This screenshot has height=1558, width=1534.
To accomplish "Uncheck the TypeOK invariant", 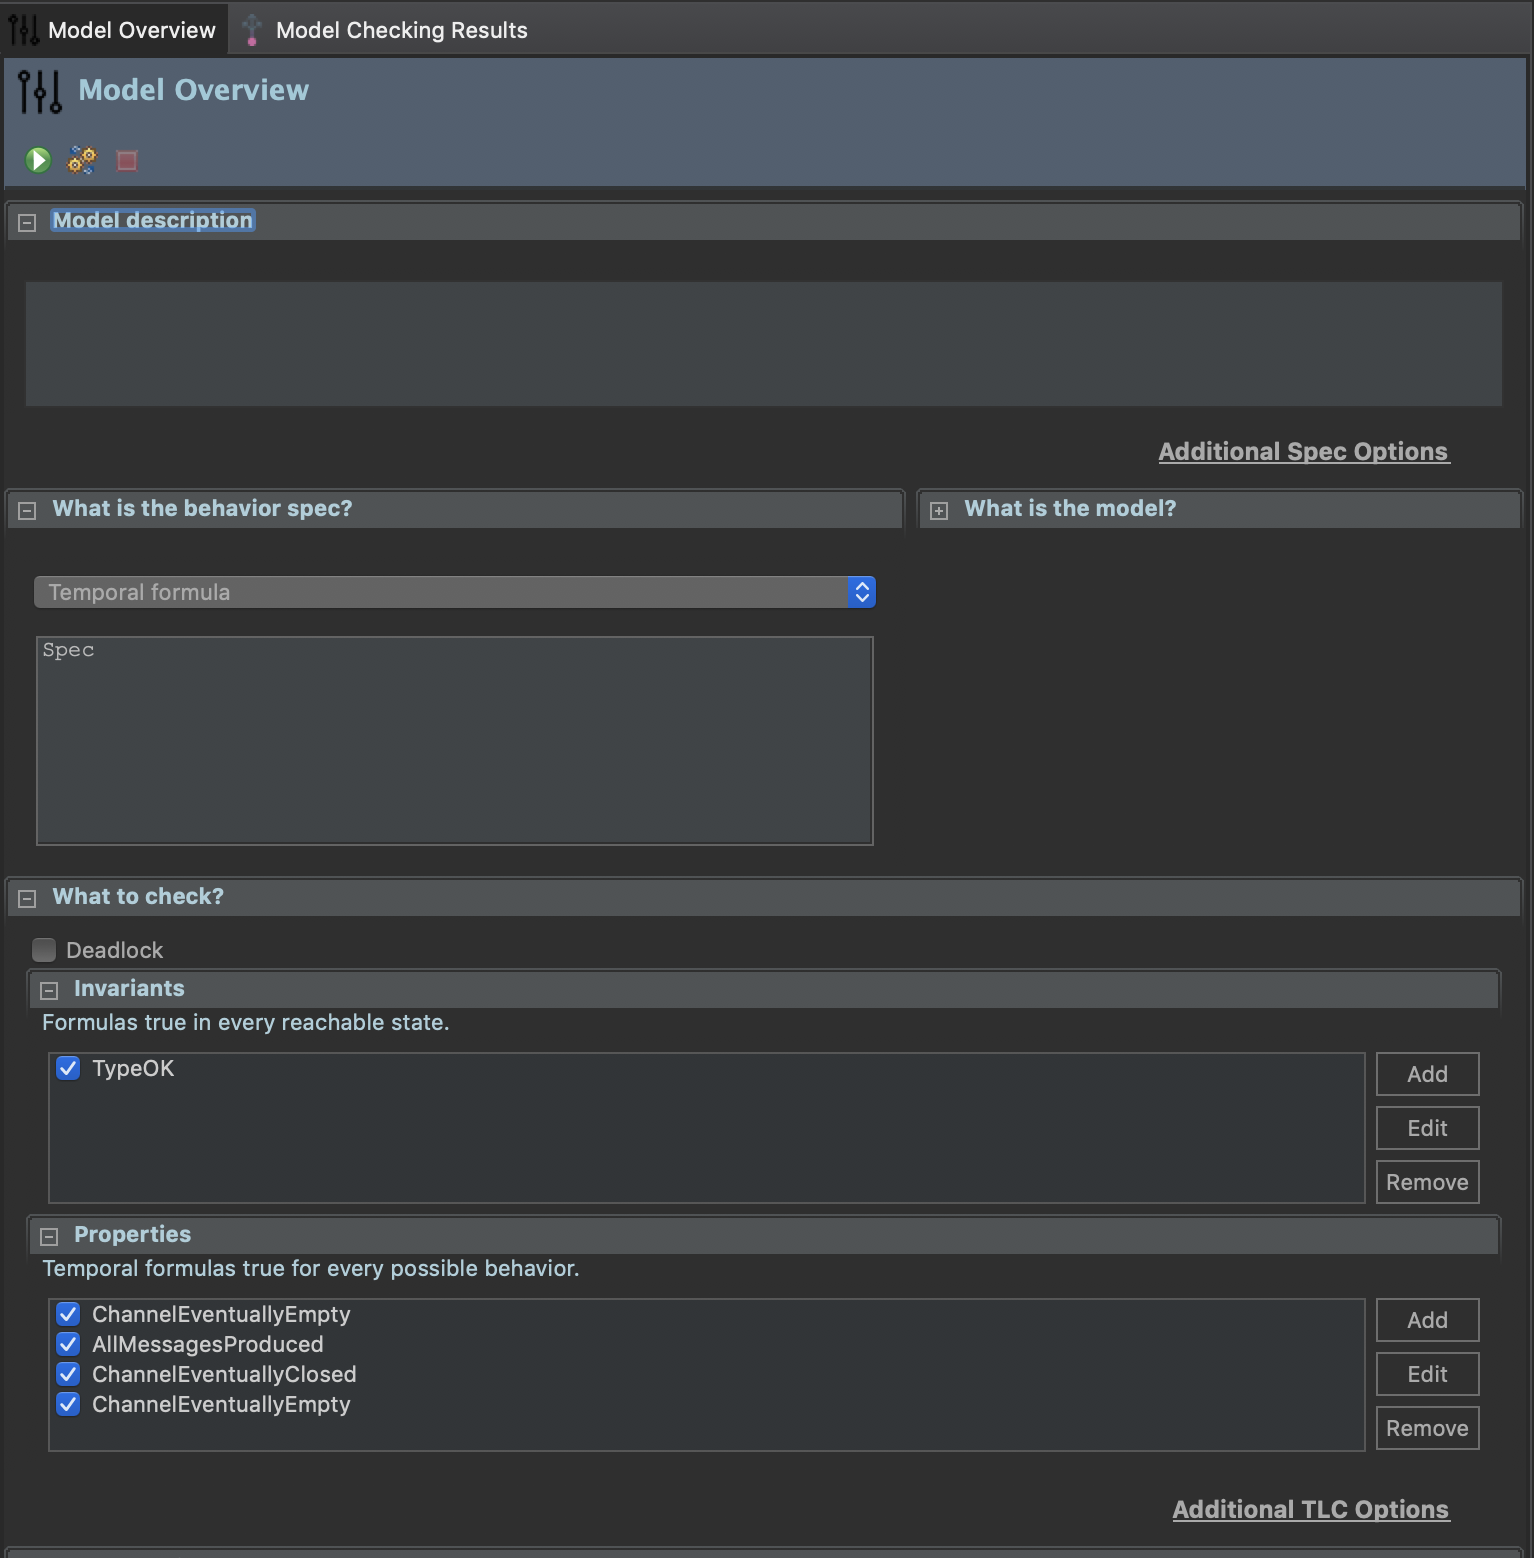I will click(x=68, y=1068).
